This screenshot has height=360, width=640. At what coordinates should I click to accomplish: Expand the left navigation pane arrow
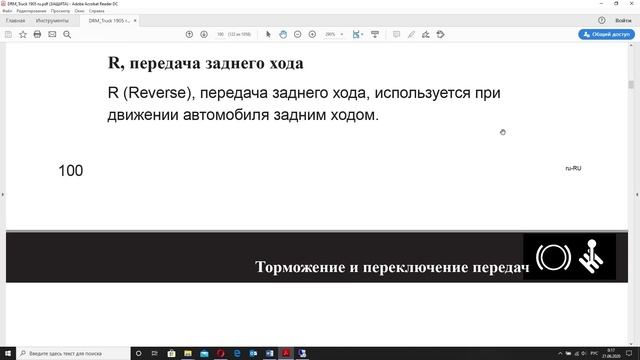pyautogui.click(x=2, y=195)
